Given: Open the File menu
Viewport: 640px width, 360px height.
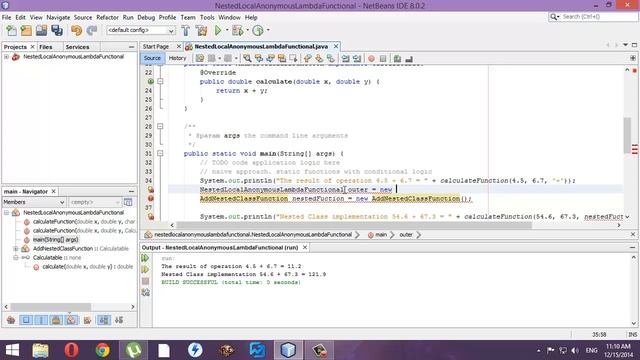Looking at the screenshot, I should pos(7,18).
